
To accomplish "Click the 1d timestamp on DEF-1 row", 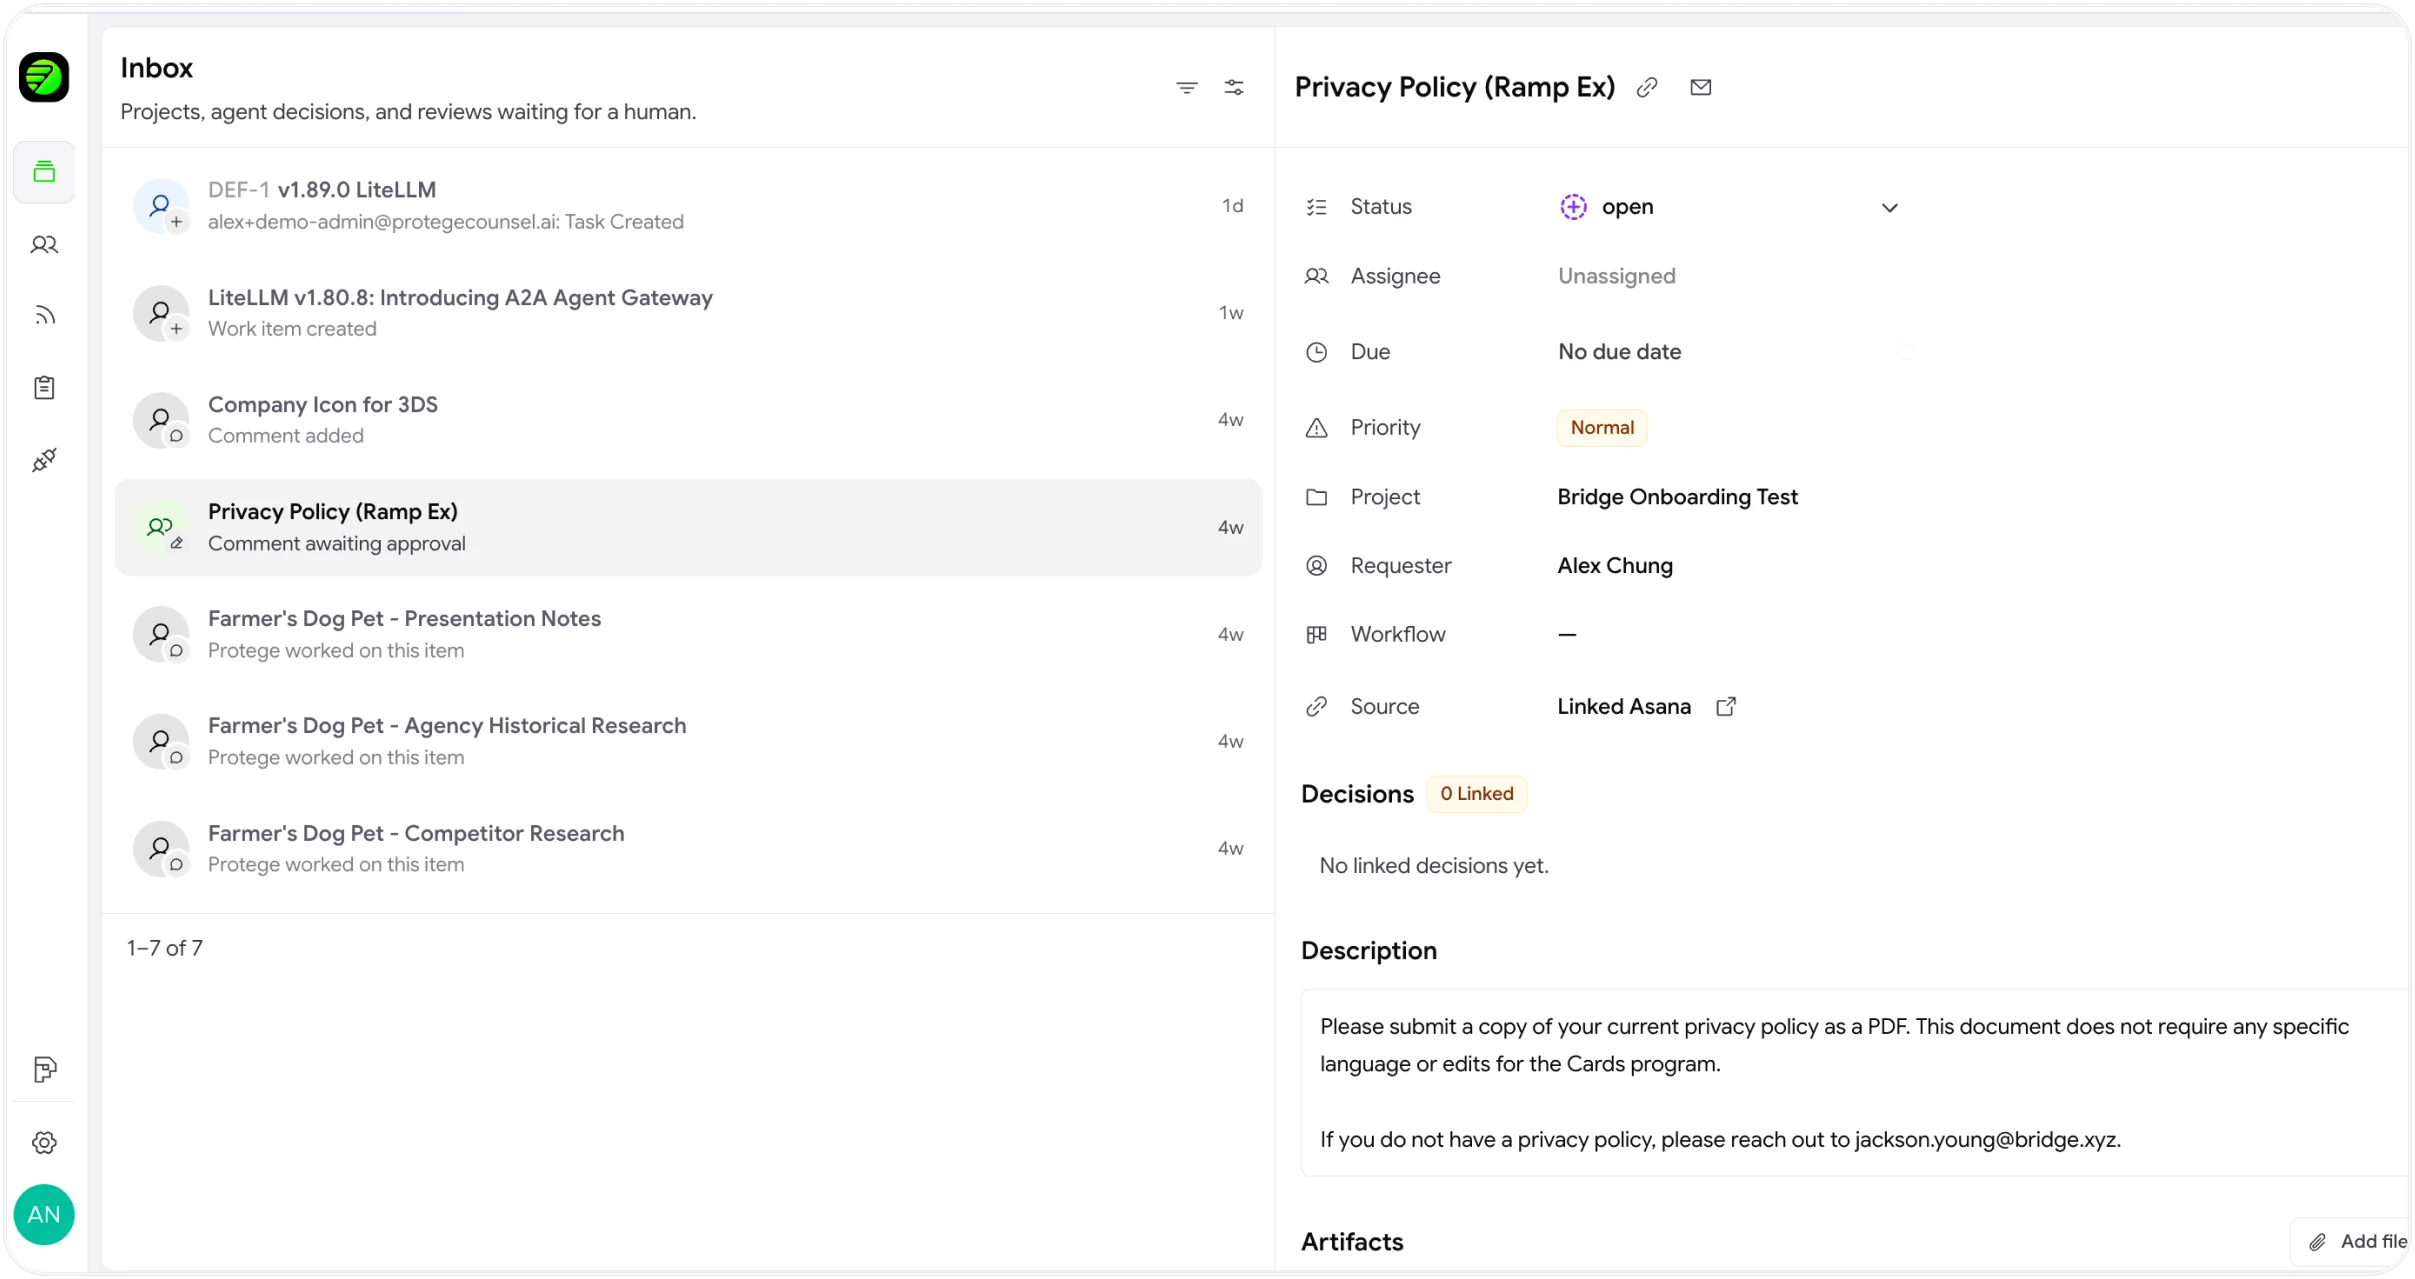I will coord(1232,206).
